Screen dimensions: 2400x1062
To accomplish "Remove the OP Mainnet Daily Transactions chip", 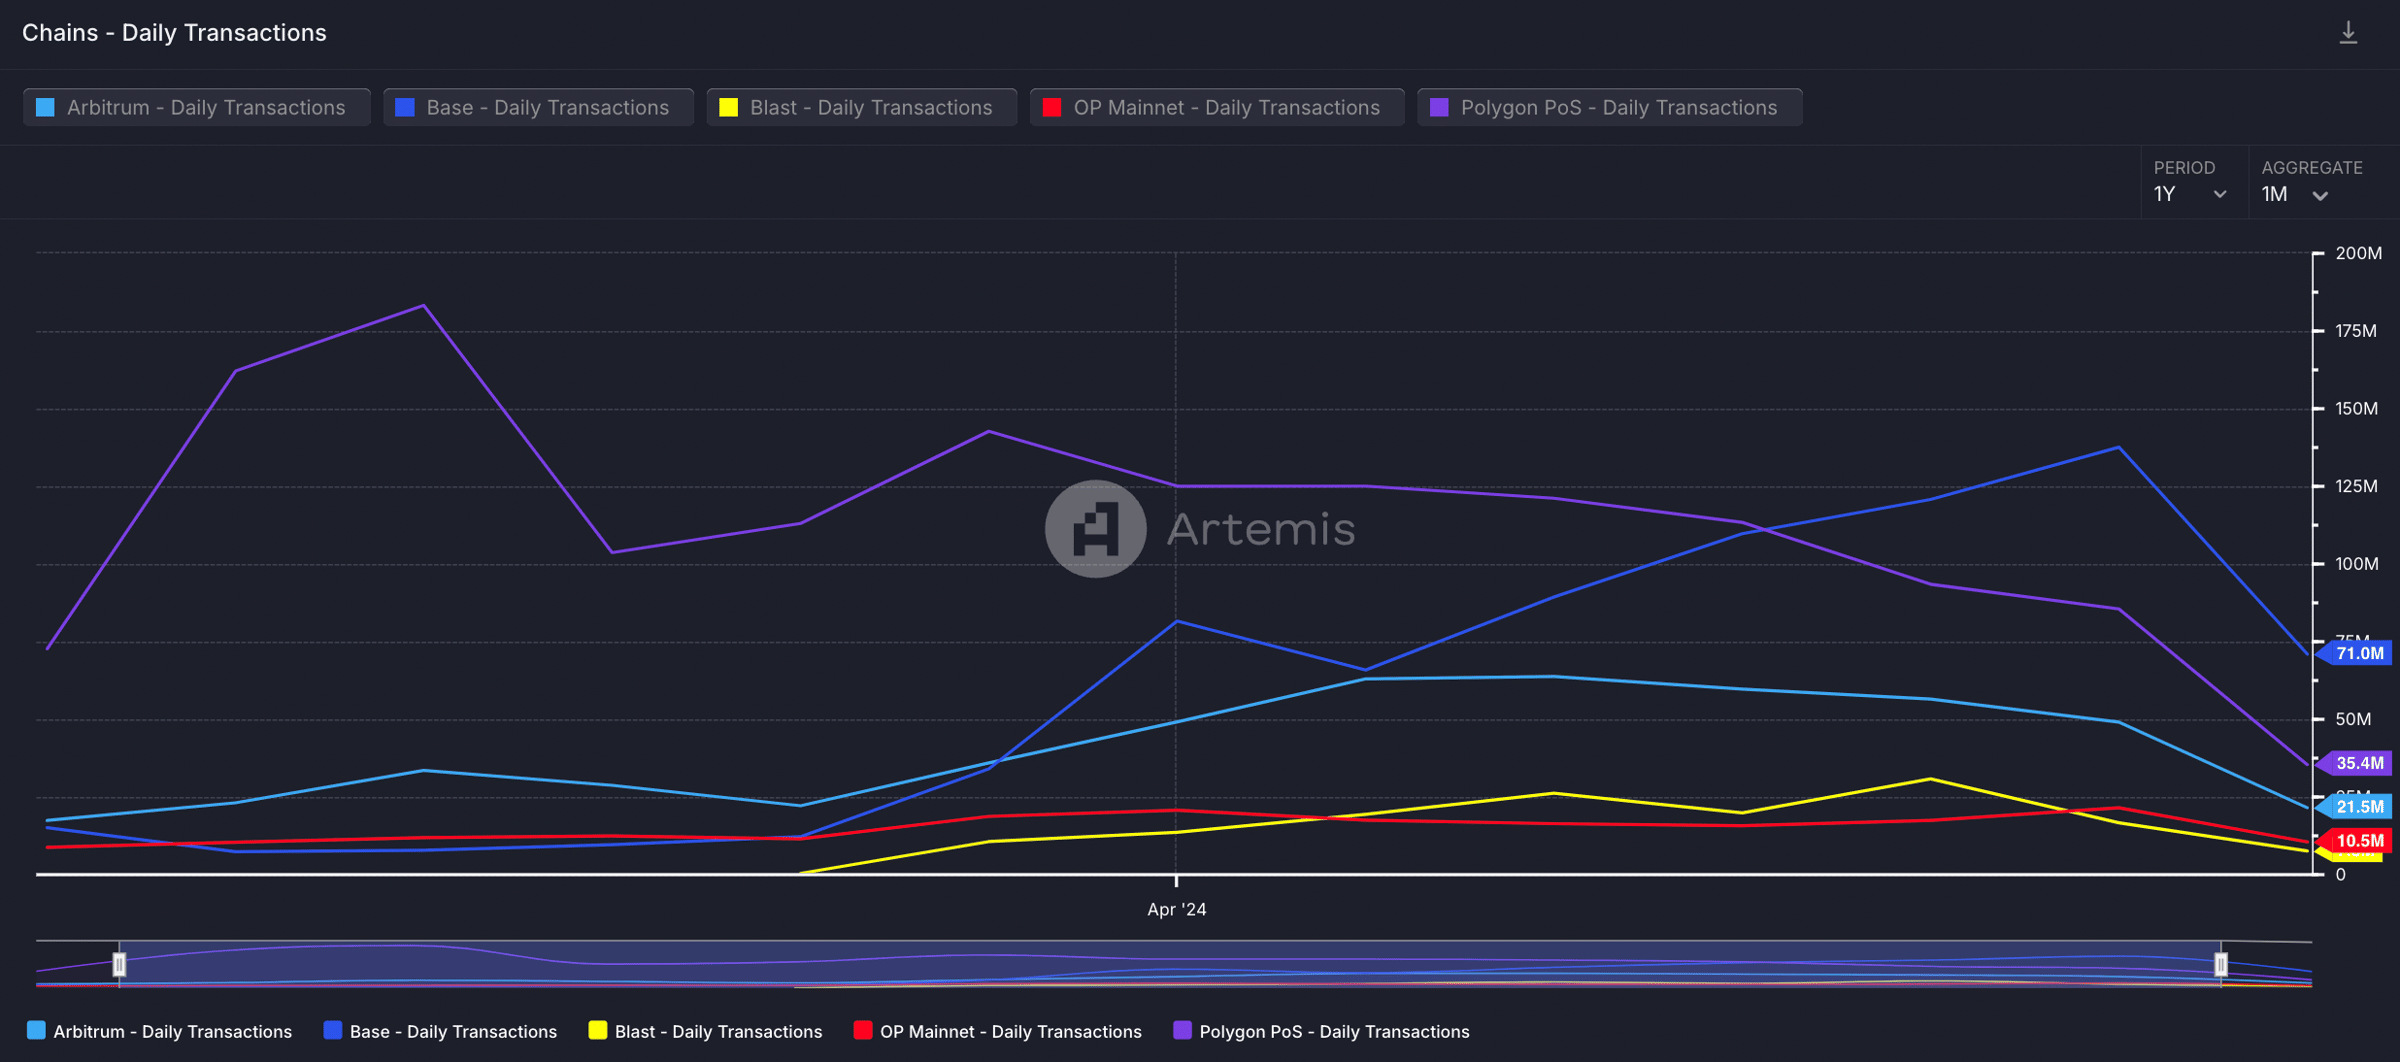I will click(1217, 107).
